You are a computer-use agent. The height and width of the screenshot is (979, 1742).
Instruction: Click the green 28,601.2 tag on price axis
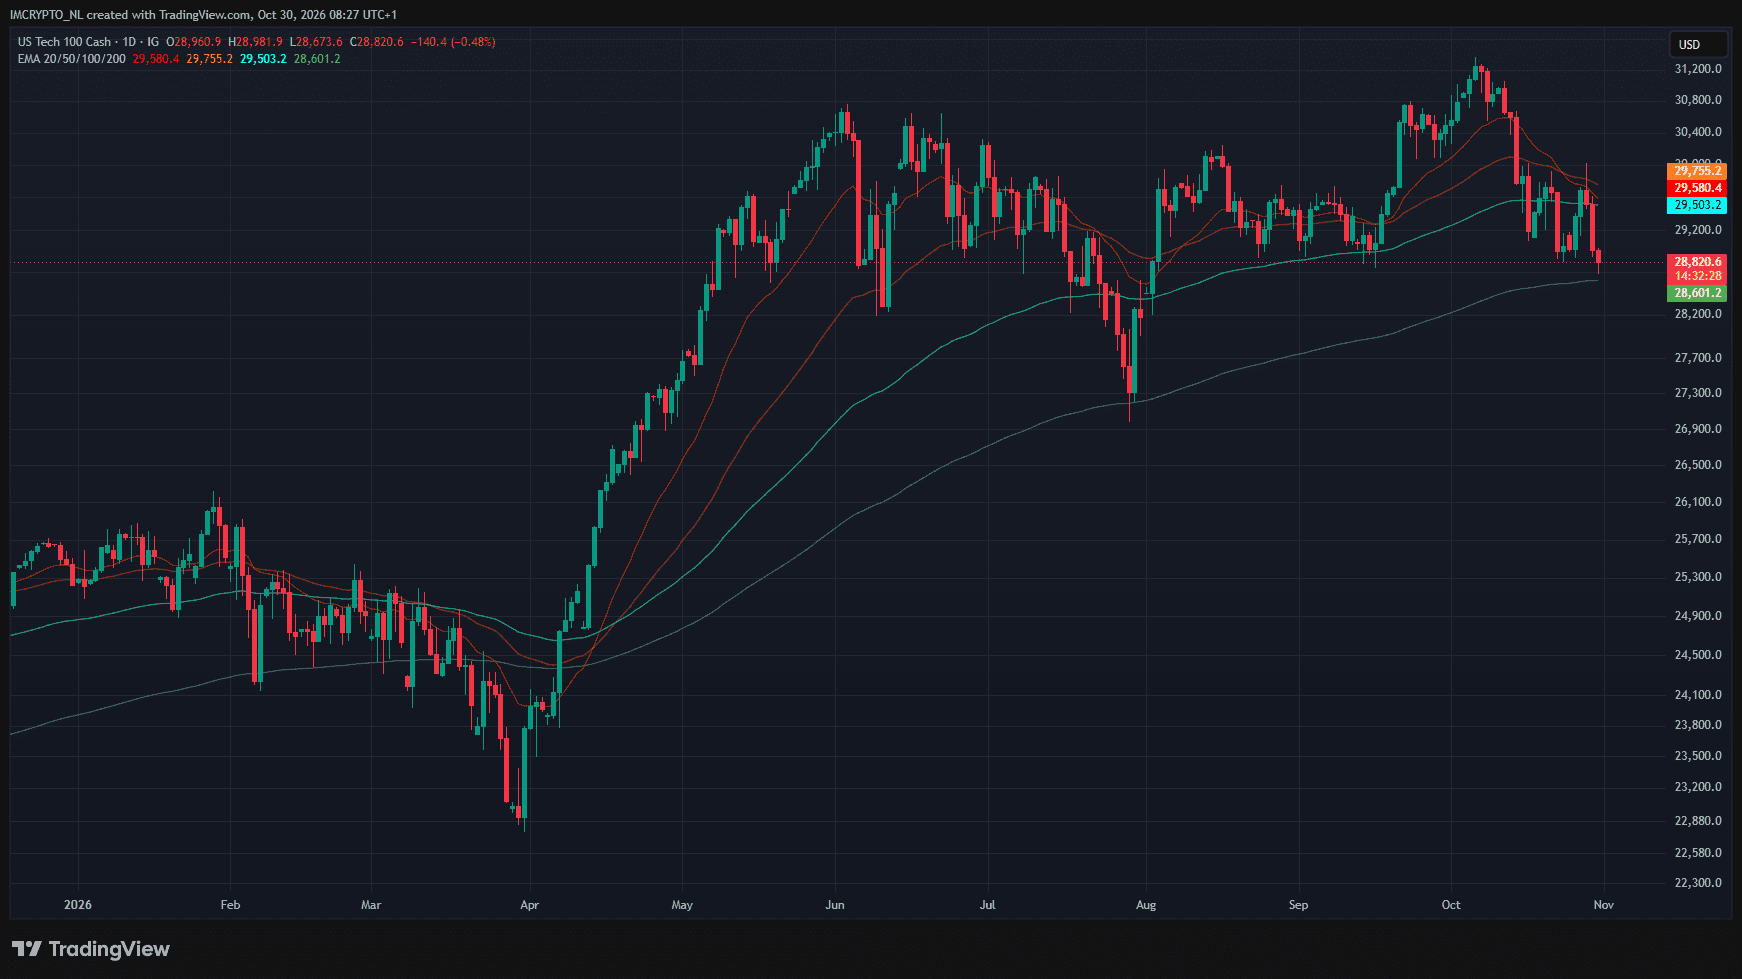pos(1697,293)
